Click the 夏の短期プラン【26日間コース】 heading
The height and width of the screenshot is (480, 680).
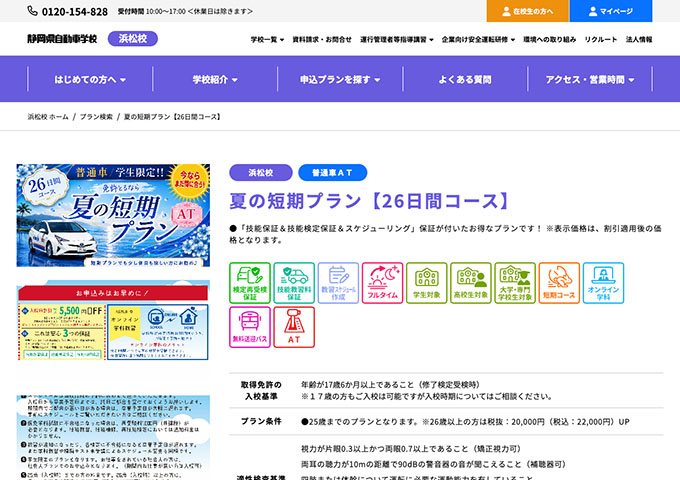coord(369,201)
